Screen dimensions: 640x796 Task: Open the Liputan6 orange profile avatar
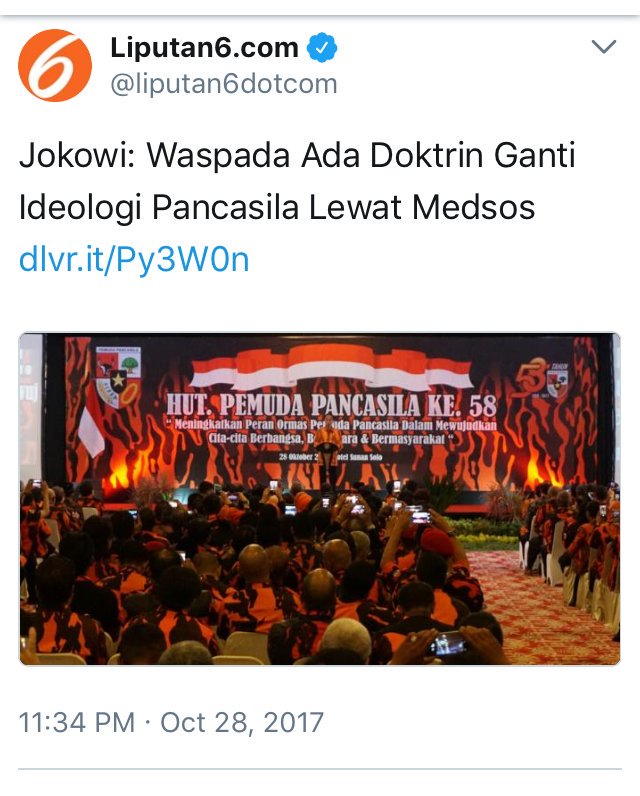55,65
